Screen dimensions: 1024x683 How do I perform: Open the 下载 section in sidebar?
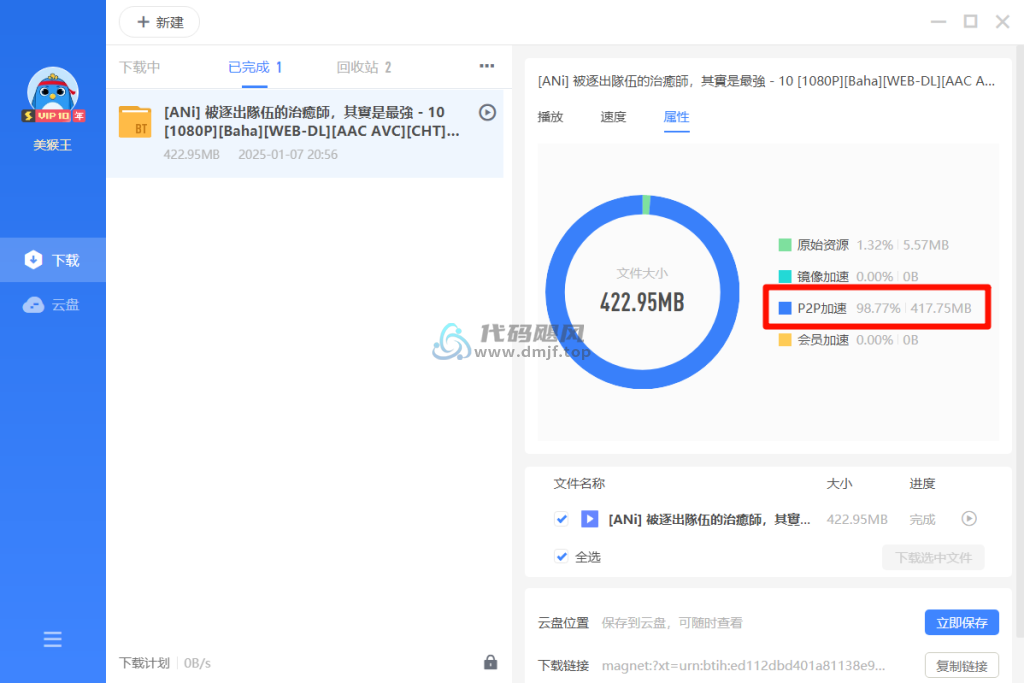[x=53, y=260]
